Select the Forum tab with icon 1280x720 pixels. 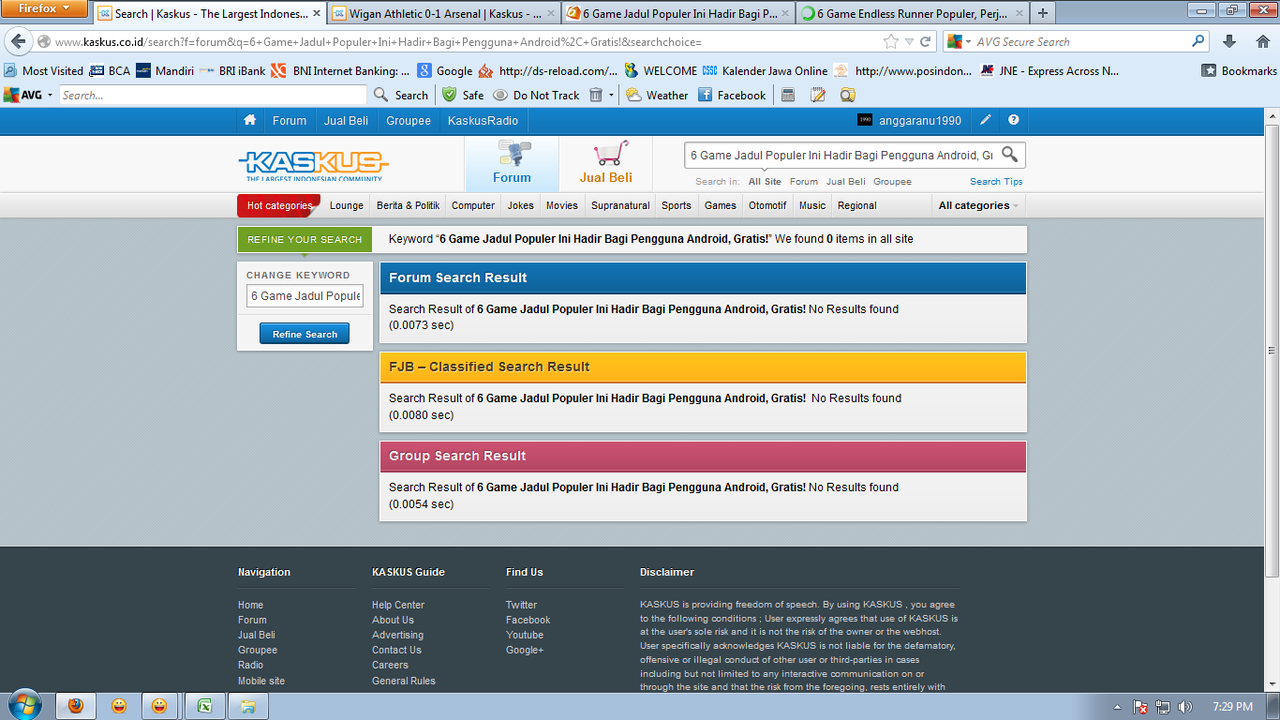point(512,164)
